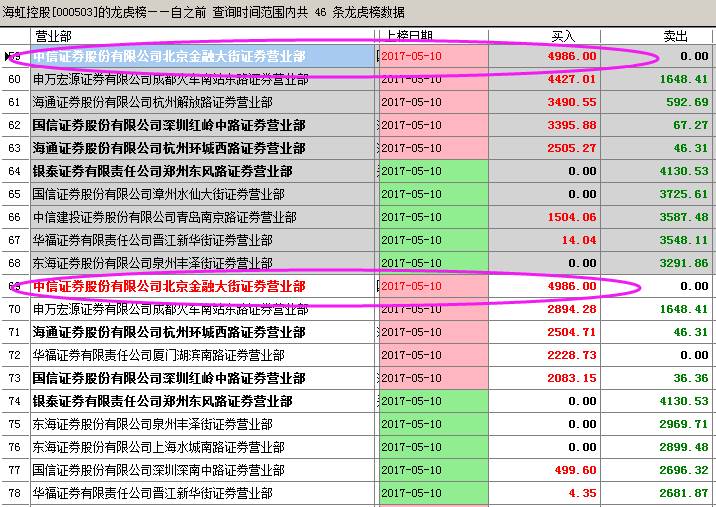Click buy value 499.60

[x=575, y=470]
